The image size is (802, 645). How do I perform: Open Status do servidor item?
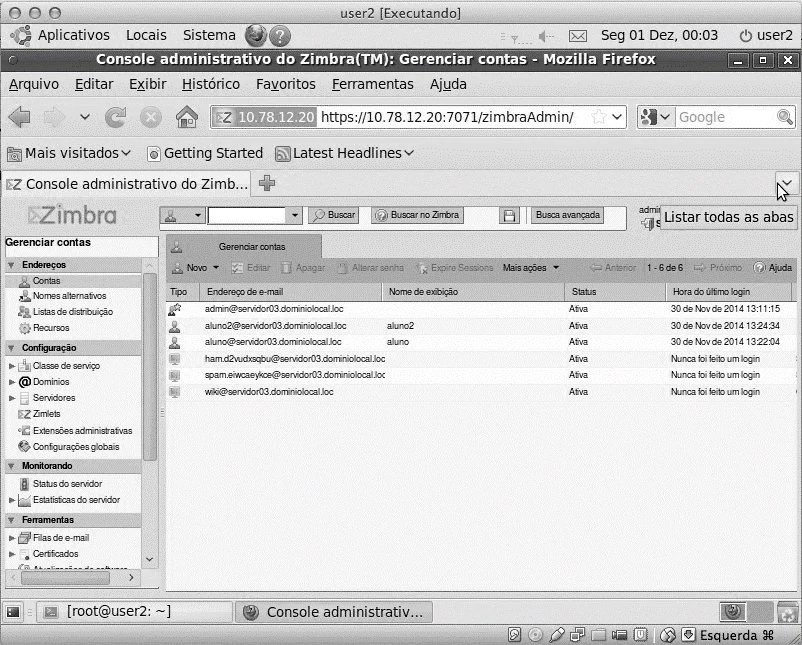coord(67,483)
